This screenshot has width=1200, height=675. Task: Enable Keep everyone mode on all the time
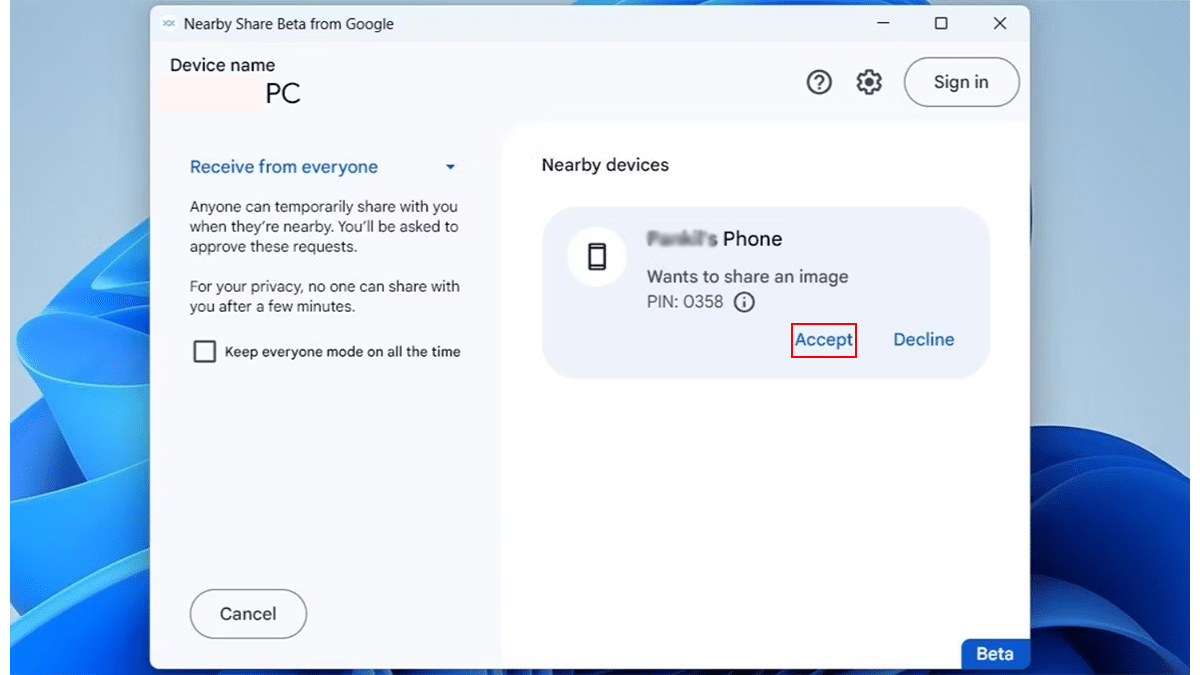(204, 352)
